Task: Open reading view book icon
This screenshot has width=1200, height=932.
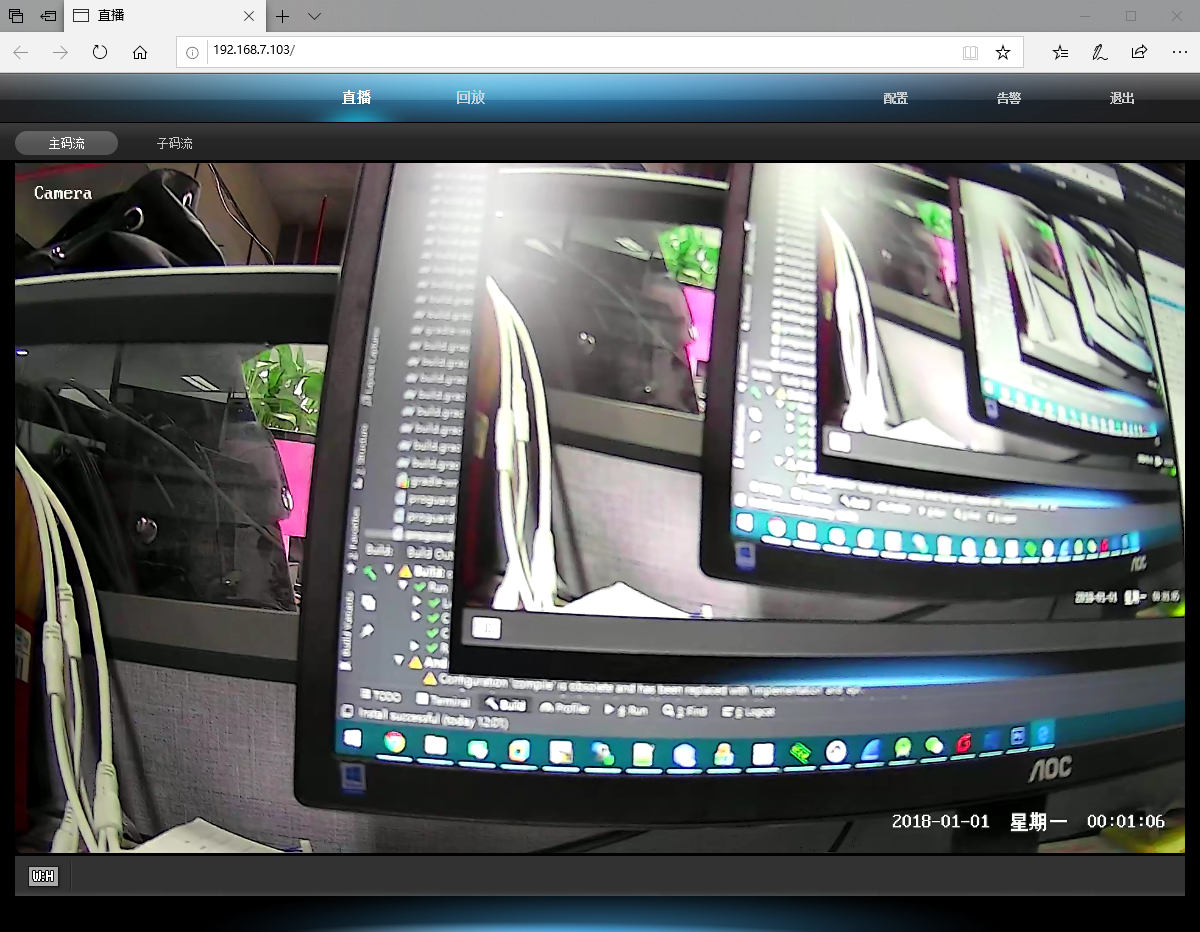Action: tap(970, 52)
